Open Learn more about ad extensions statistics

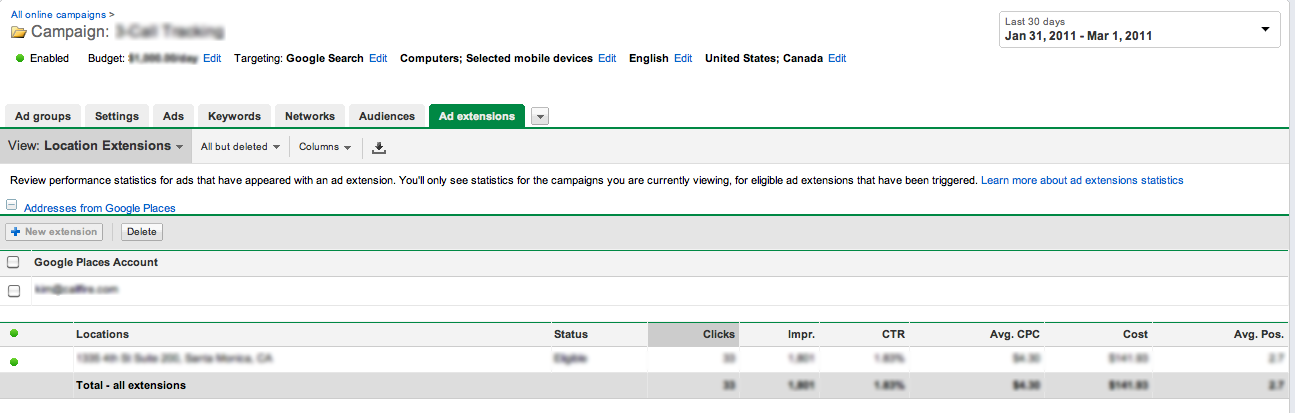[1082, 180]
